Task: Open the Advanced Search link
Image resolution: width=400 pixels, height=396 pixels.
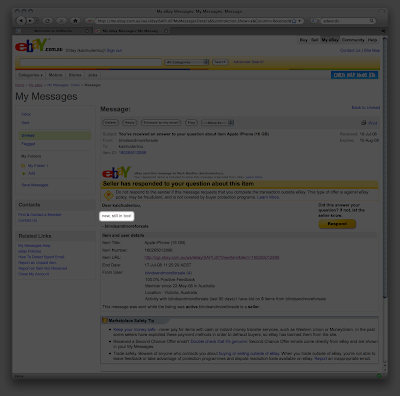Action: (249, 62)
